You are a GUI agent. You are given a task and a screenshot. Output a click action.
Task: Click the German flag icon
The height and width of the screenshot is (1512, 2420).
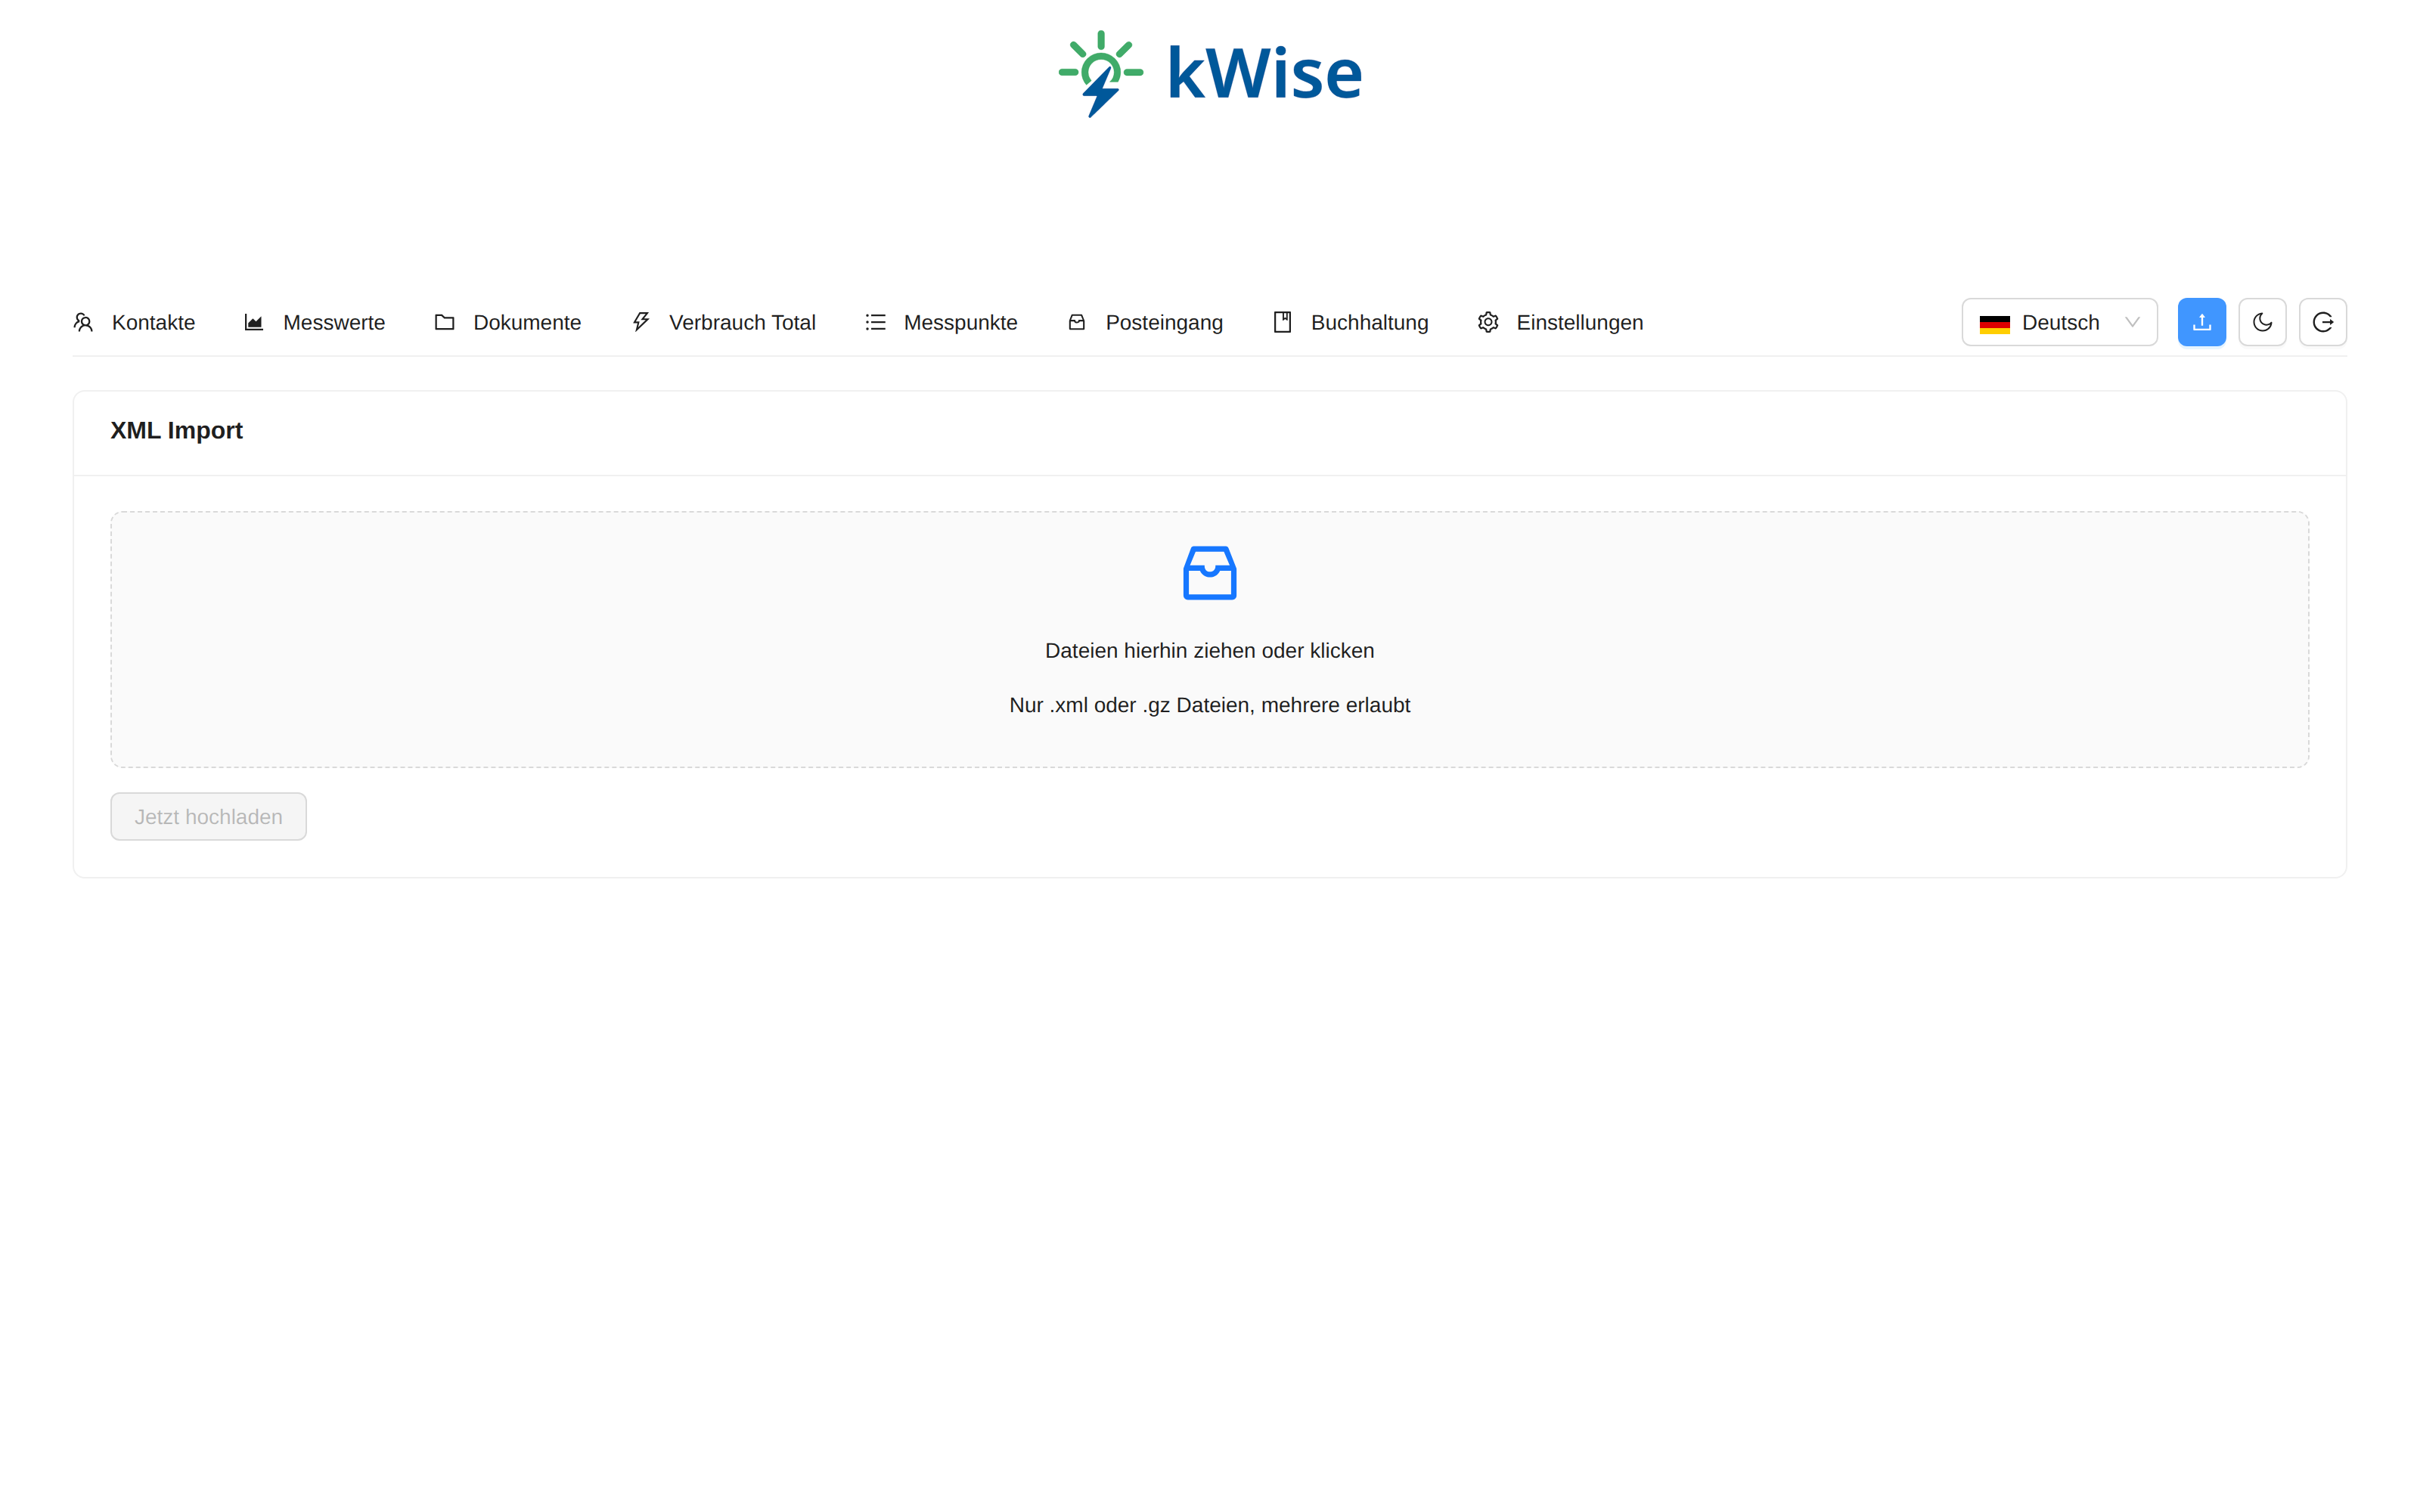coord(1995,323)
